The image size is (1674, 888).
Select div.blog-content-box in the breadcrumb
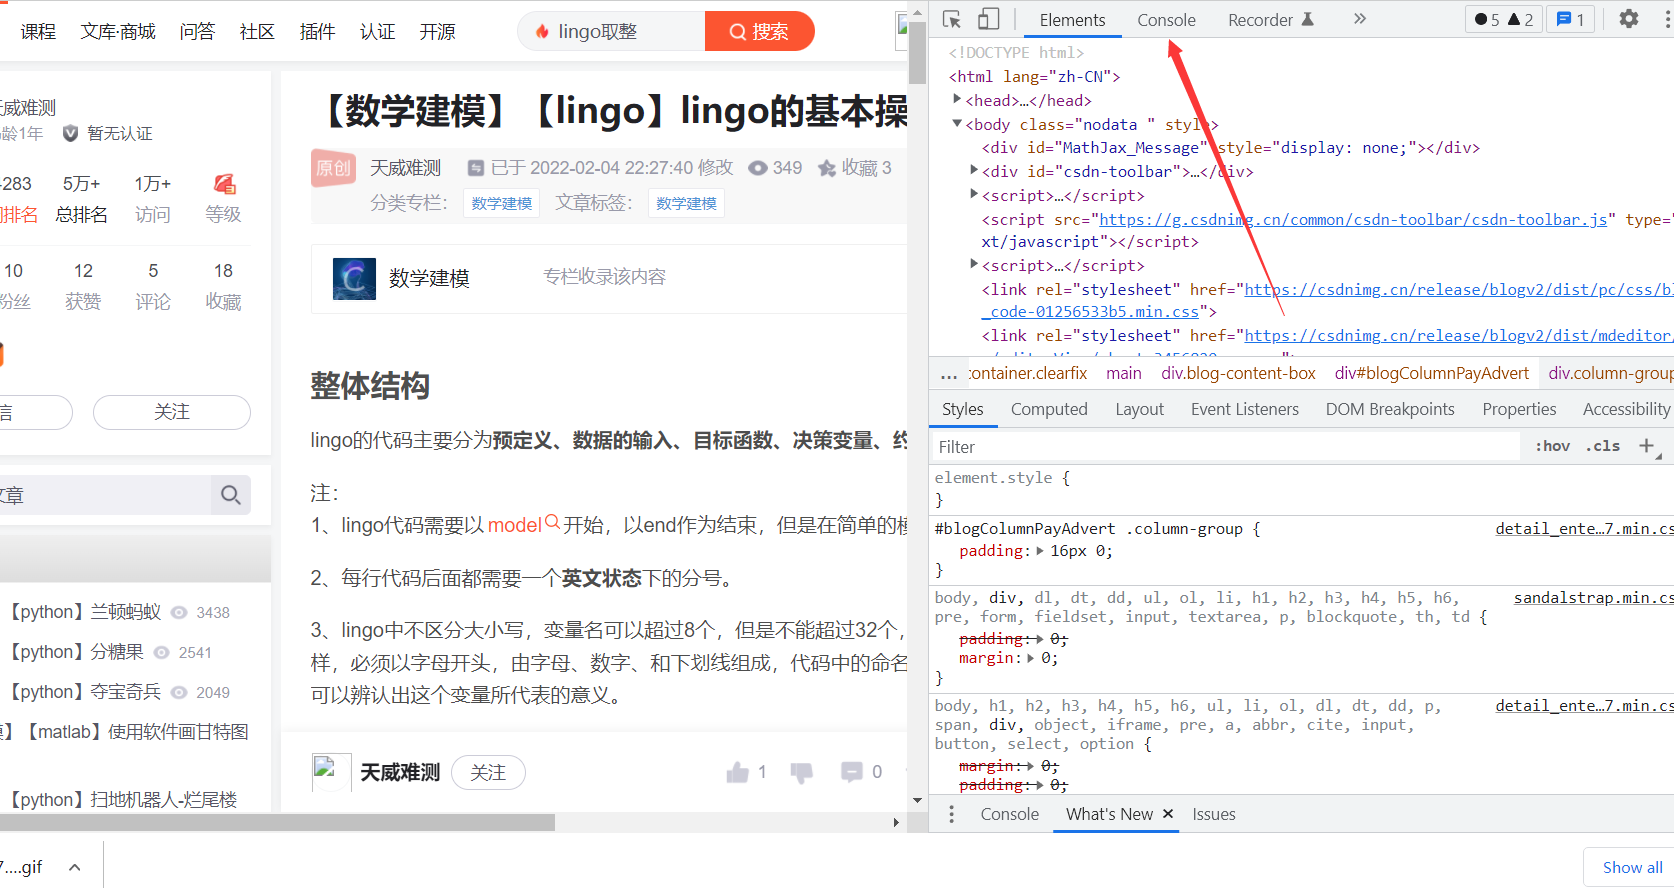click(x=1238, y=373)
